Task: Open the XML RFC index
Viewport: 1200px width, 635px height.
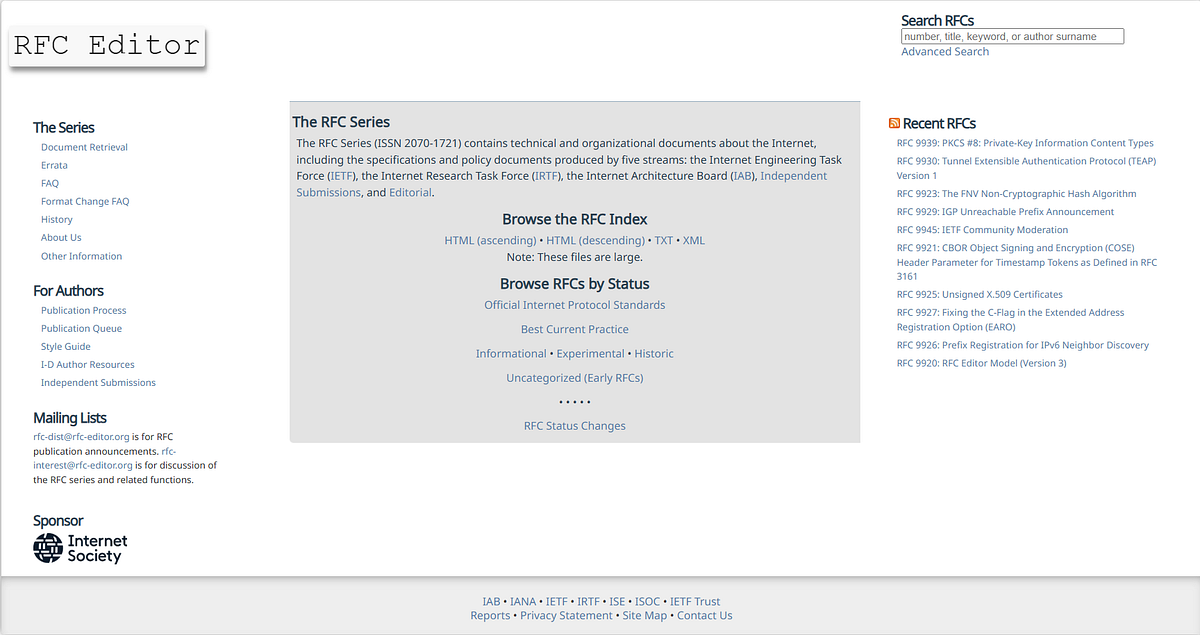Action: click(694, 241)
